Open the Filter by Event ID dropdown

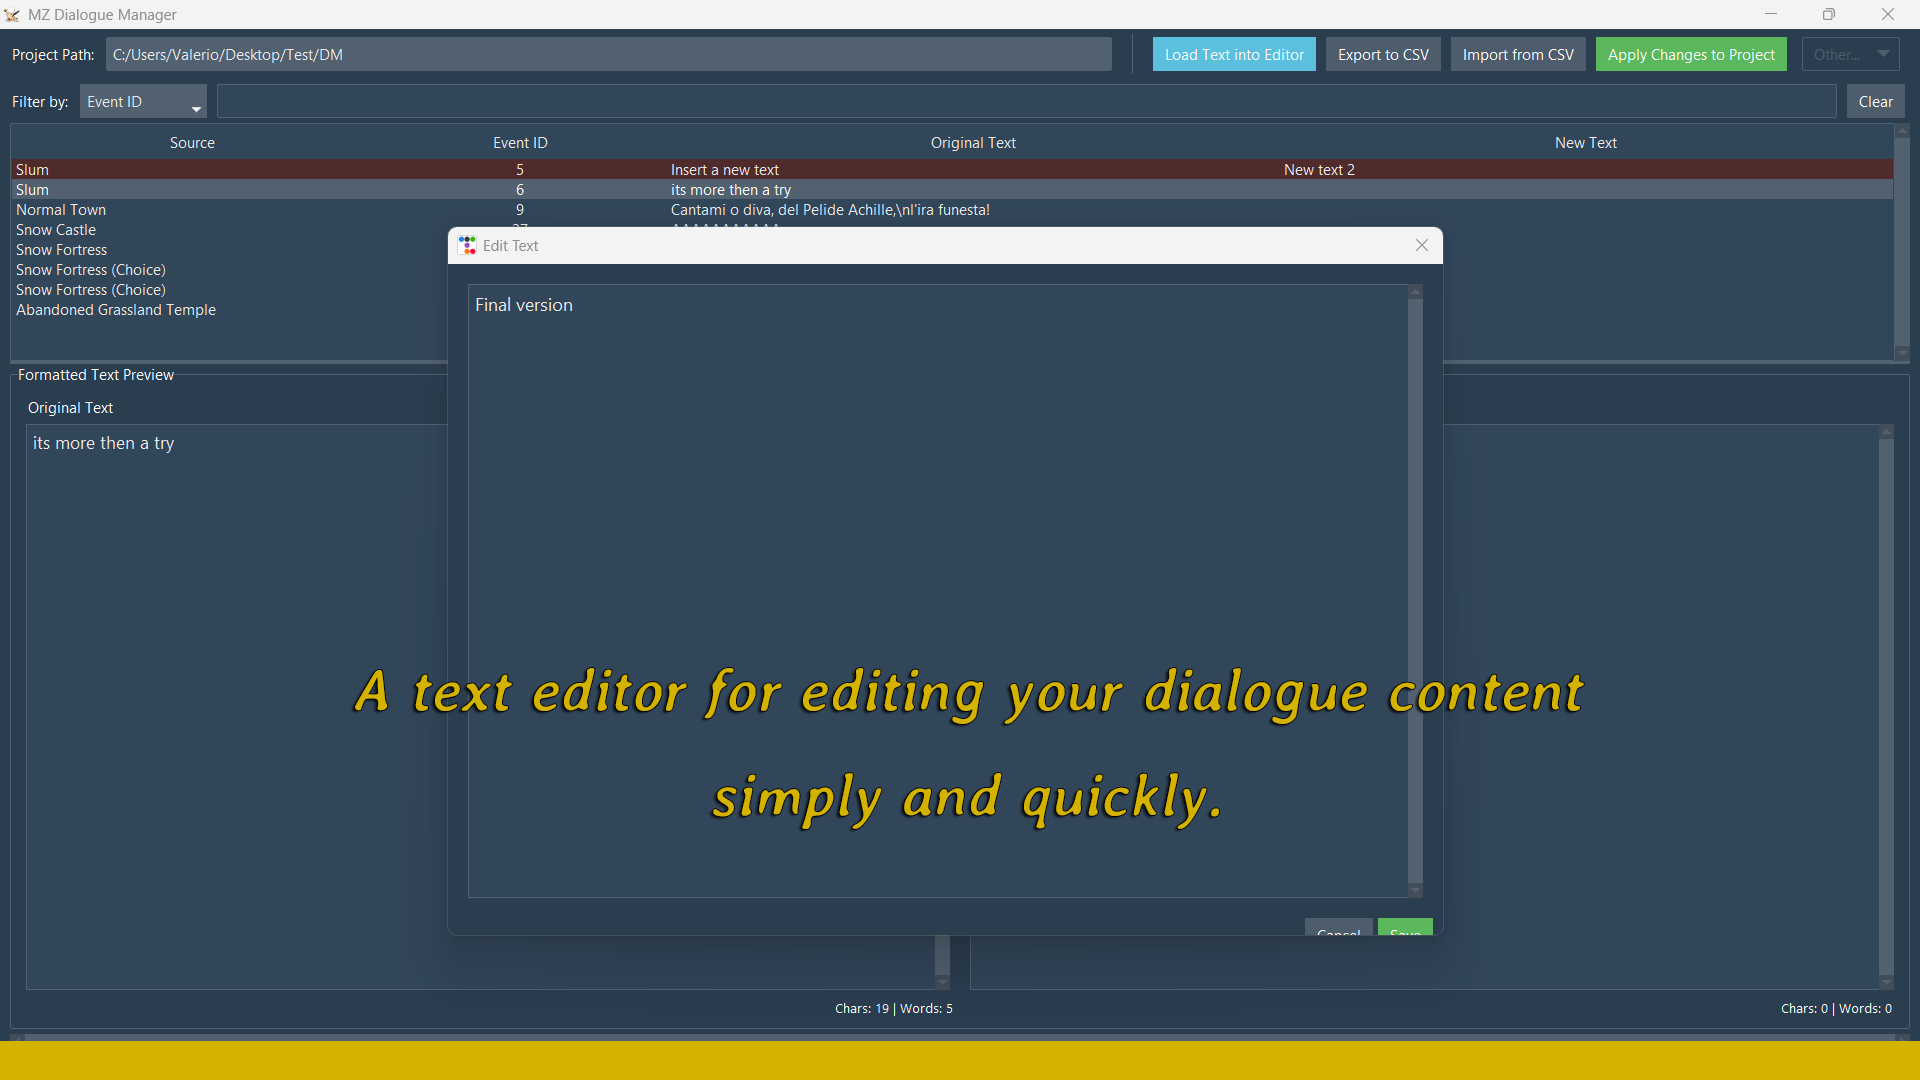pos(143,102)
